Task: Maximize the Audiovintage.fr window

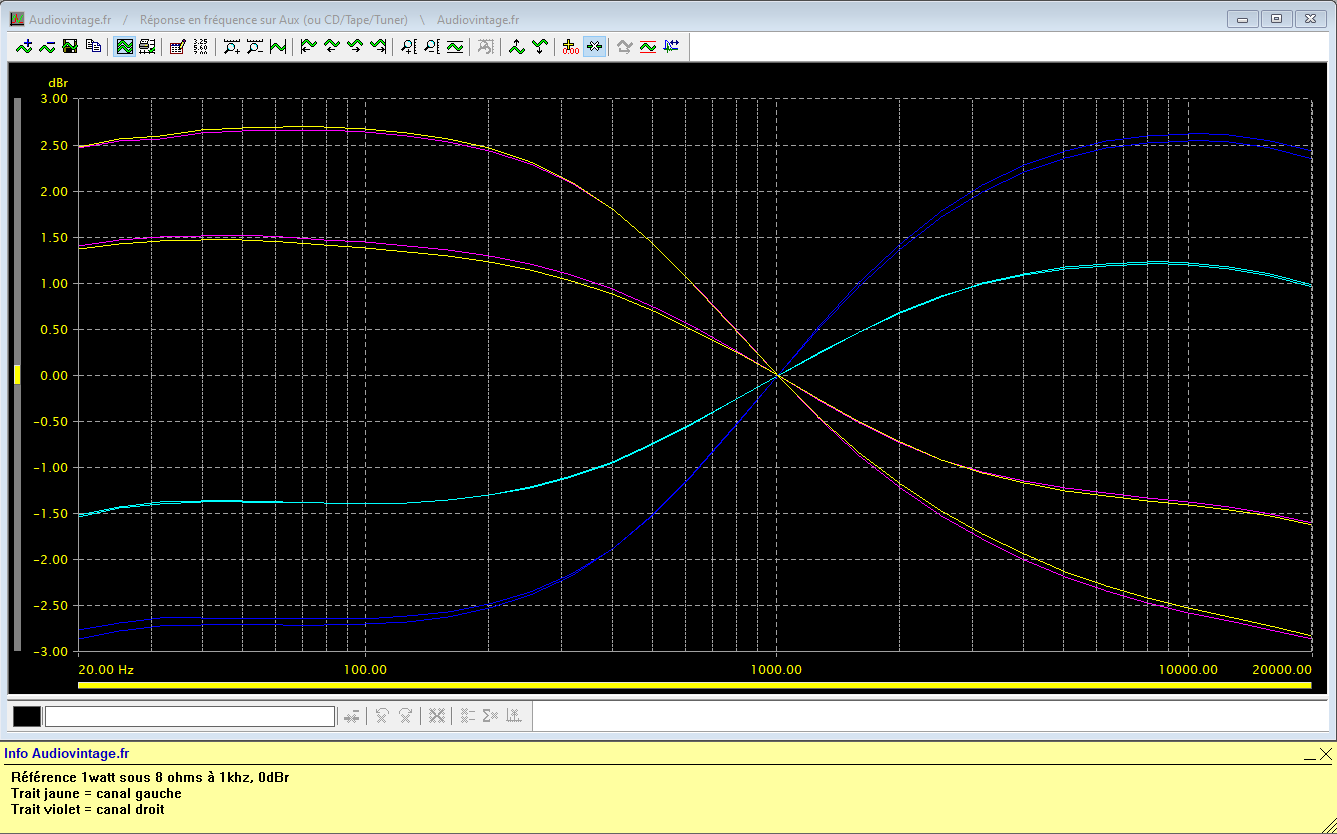Action: pos(1276,19)
